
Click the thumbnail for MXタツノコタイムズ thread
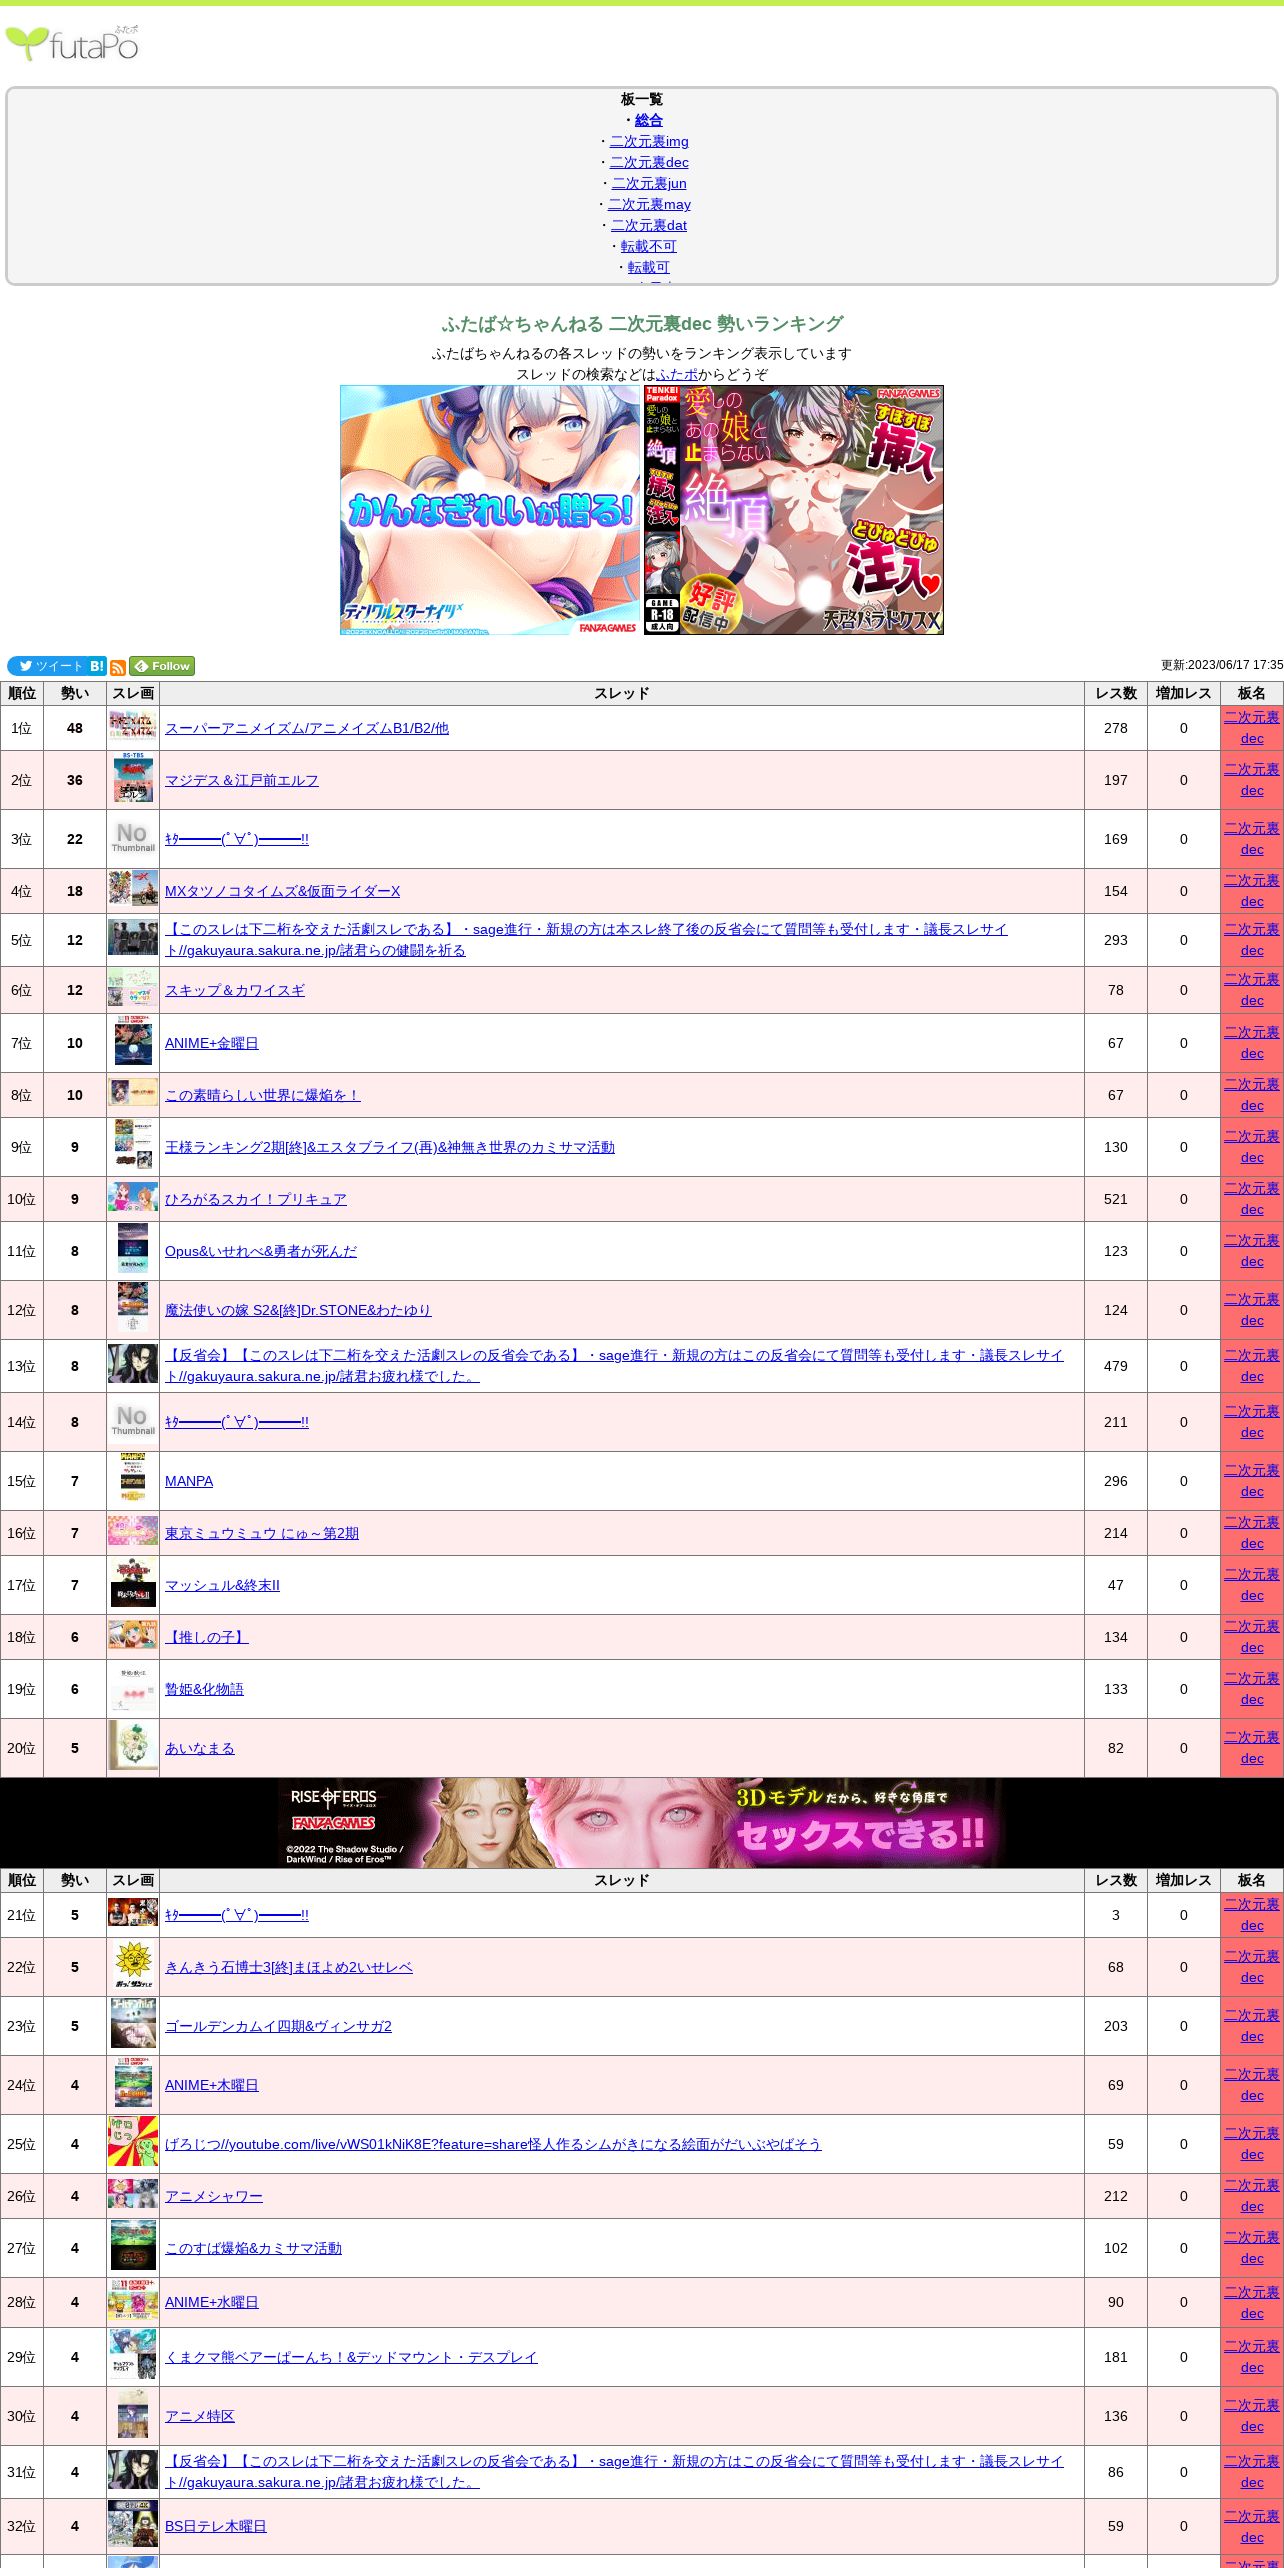pos(133,889)
